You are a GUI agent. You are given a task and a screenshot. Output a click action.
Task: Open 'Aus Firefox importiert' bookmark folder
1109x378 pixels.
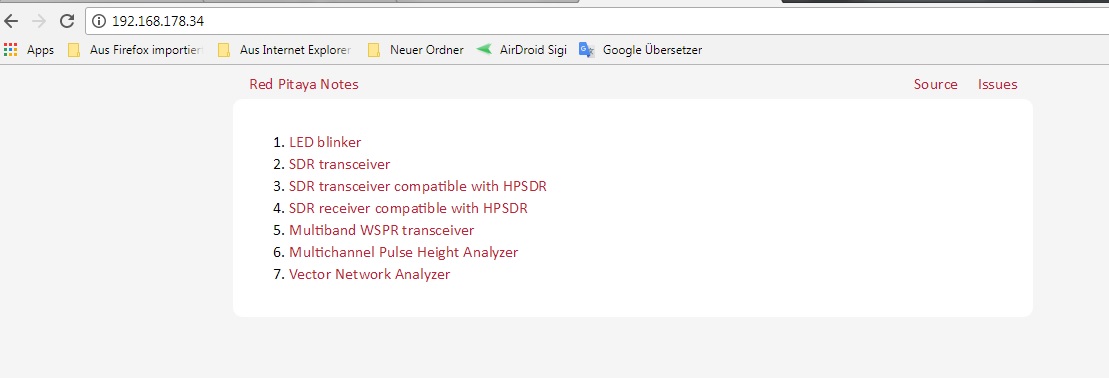coord(136,50)
